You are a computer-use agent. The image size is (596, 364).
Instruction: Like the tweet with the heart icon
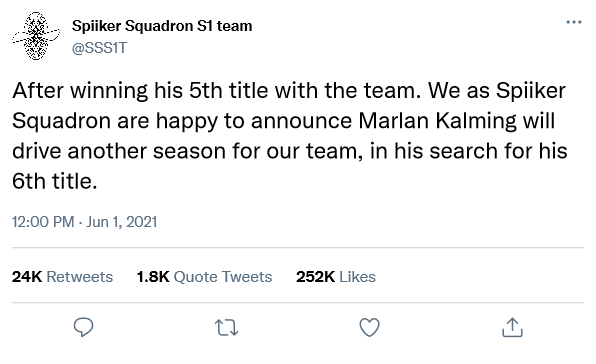369,327
